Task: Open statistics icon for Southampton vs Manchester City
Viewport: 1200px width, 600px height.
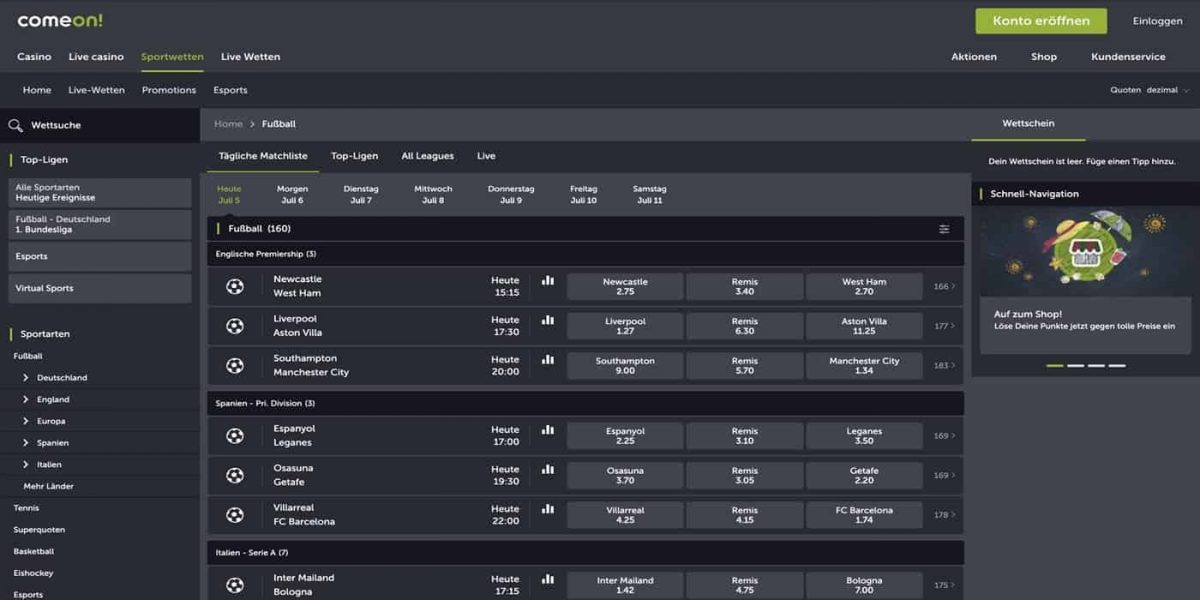Action: pyautogui.click(x=548, y=359)
